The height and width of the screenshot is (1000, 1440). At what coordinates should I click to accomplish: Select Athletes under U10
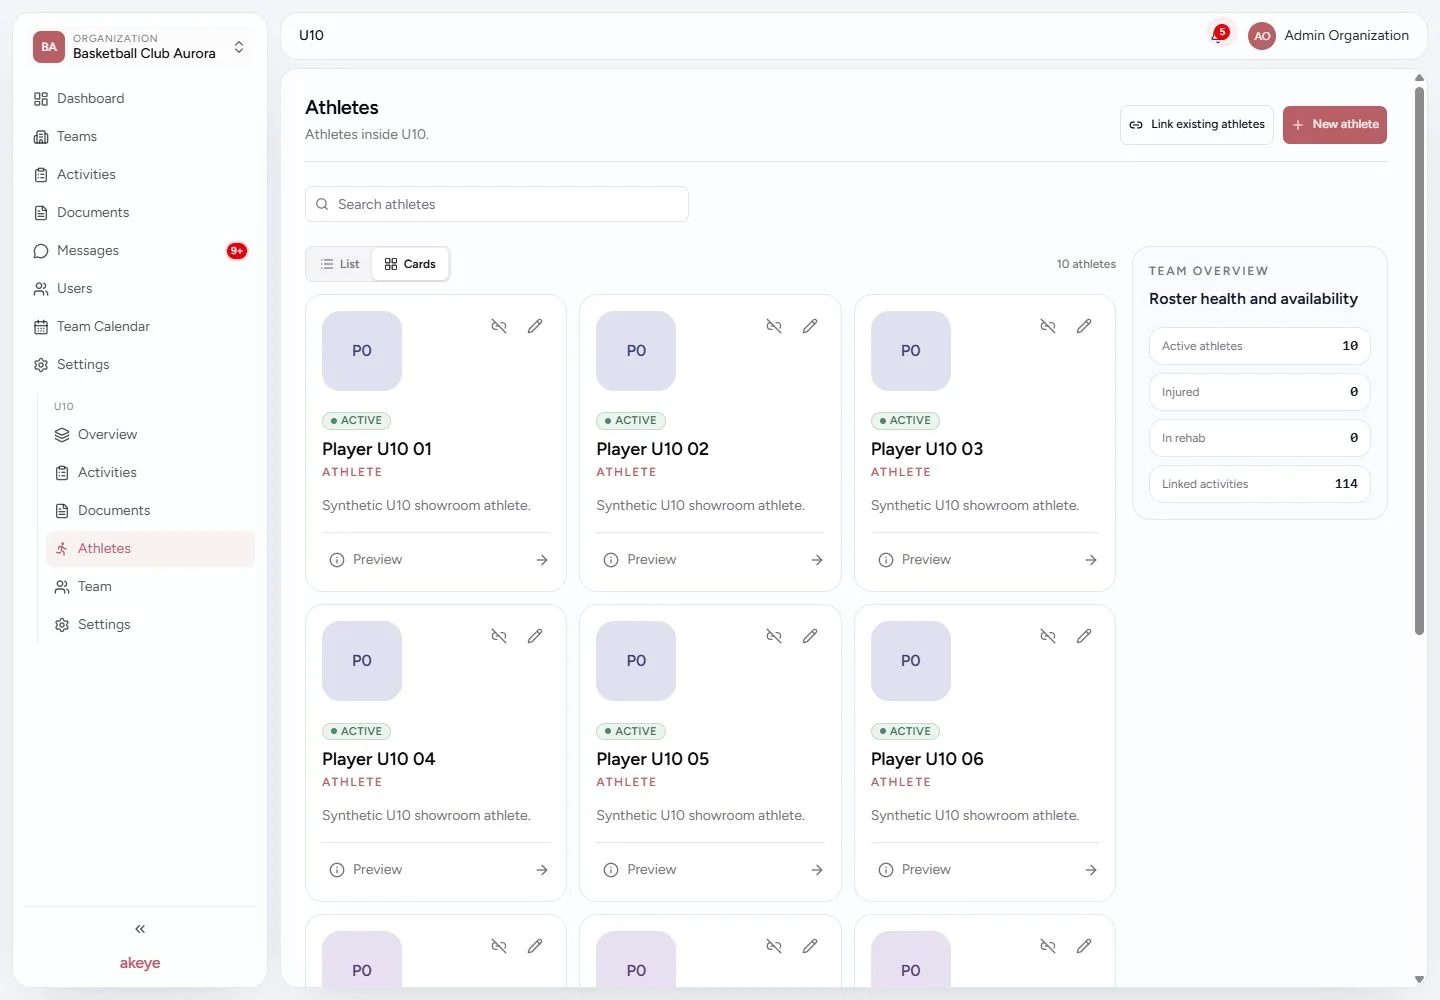[150, 548]
